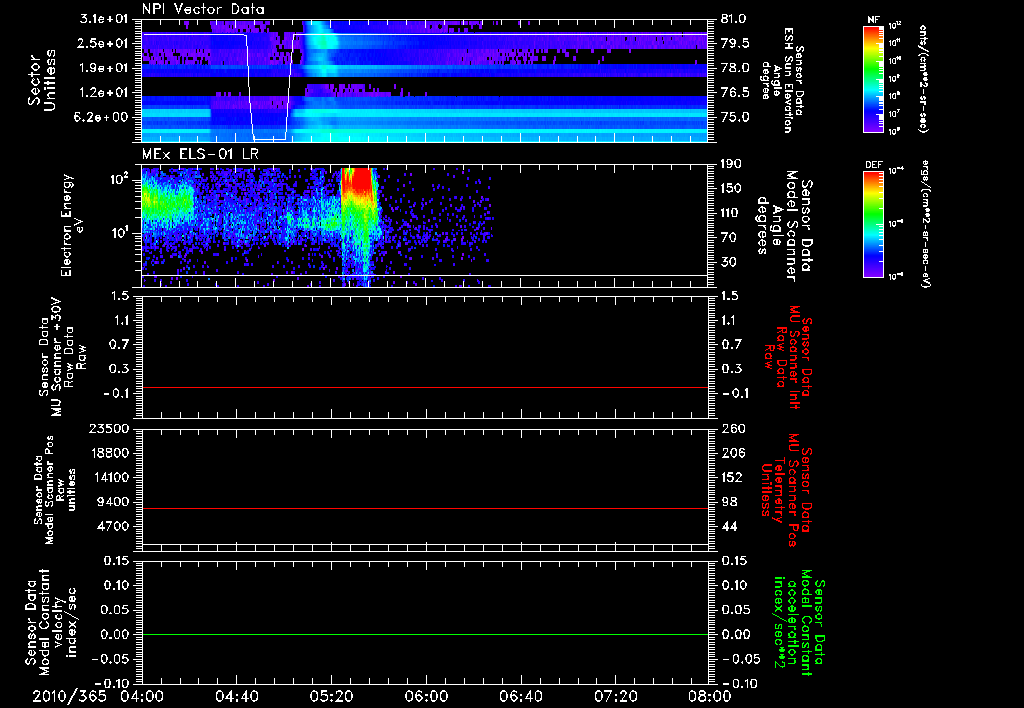
Task: Select the "ESH Sun Elevation Angle" axis label
Action: tap(783, 80)
